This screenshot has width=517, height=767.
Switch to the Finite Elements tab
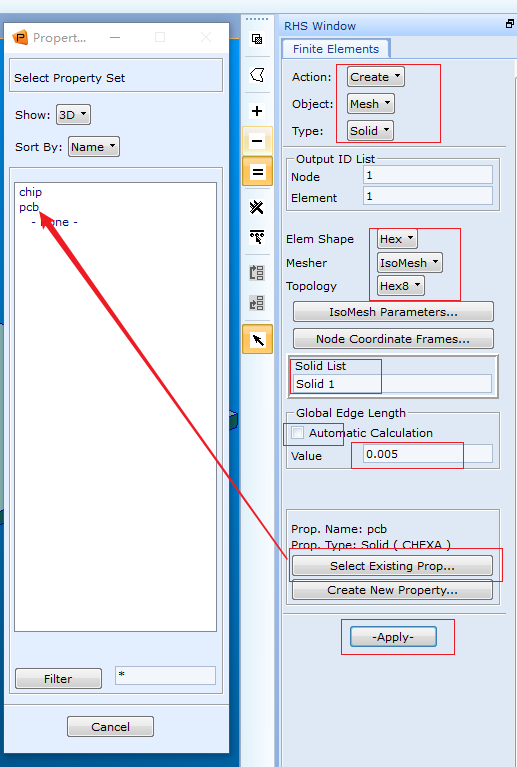(x=336, y=49)
